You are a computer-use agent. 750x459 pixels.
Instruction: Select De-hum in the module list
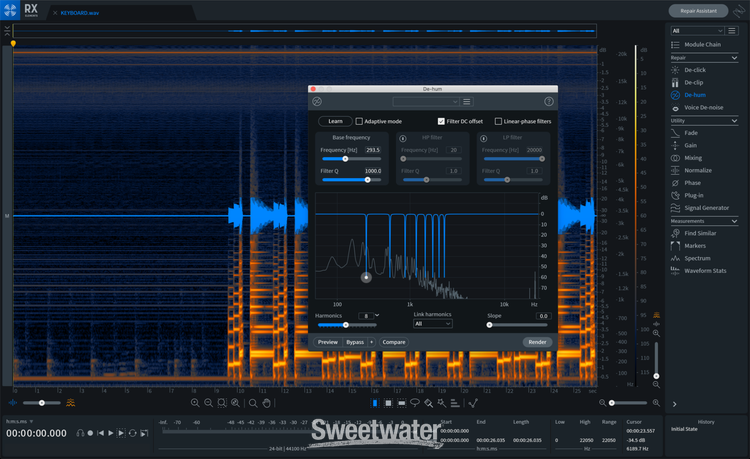tap(689, 95)
